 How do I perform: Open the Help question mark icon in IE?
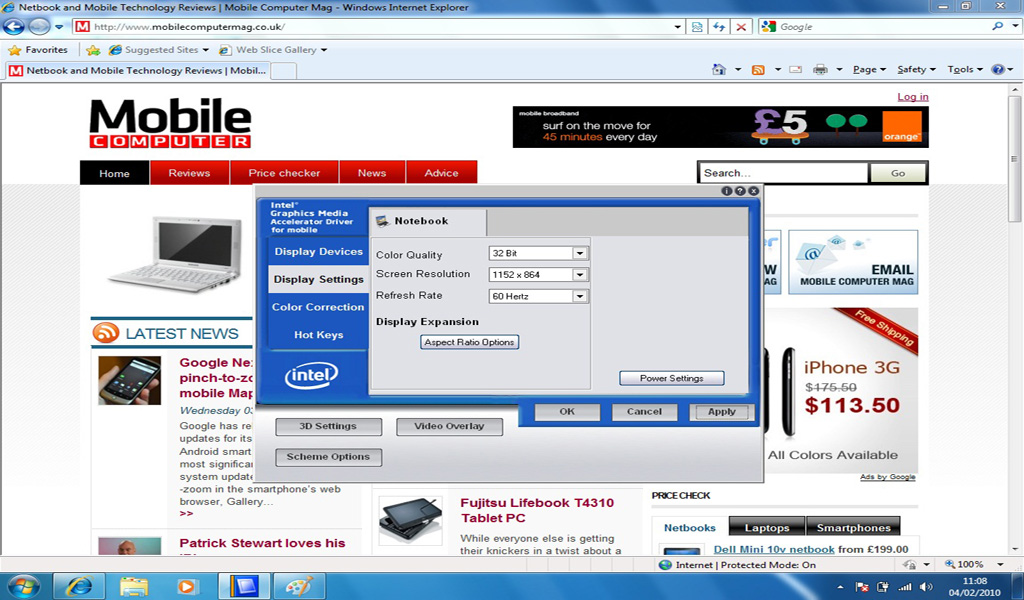[998, 69]
